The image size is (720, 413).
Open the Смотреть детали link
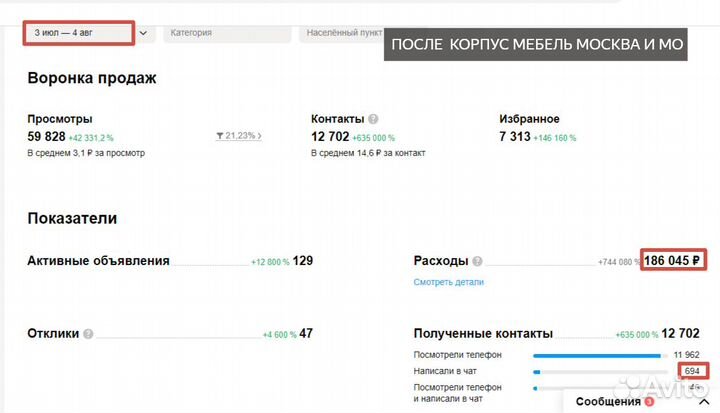click(x=449, y=282)
